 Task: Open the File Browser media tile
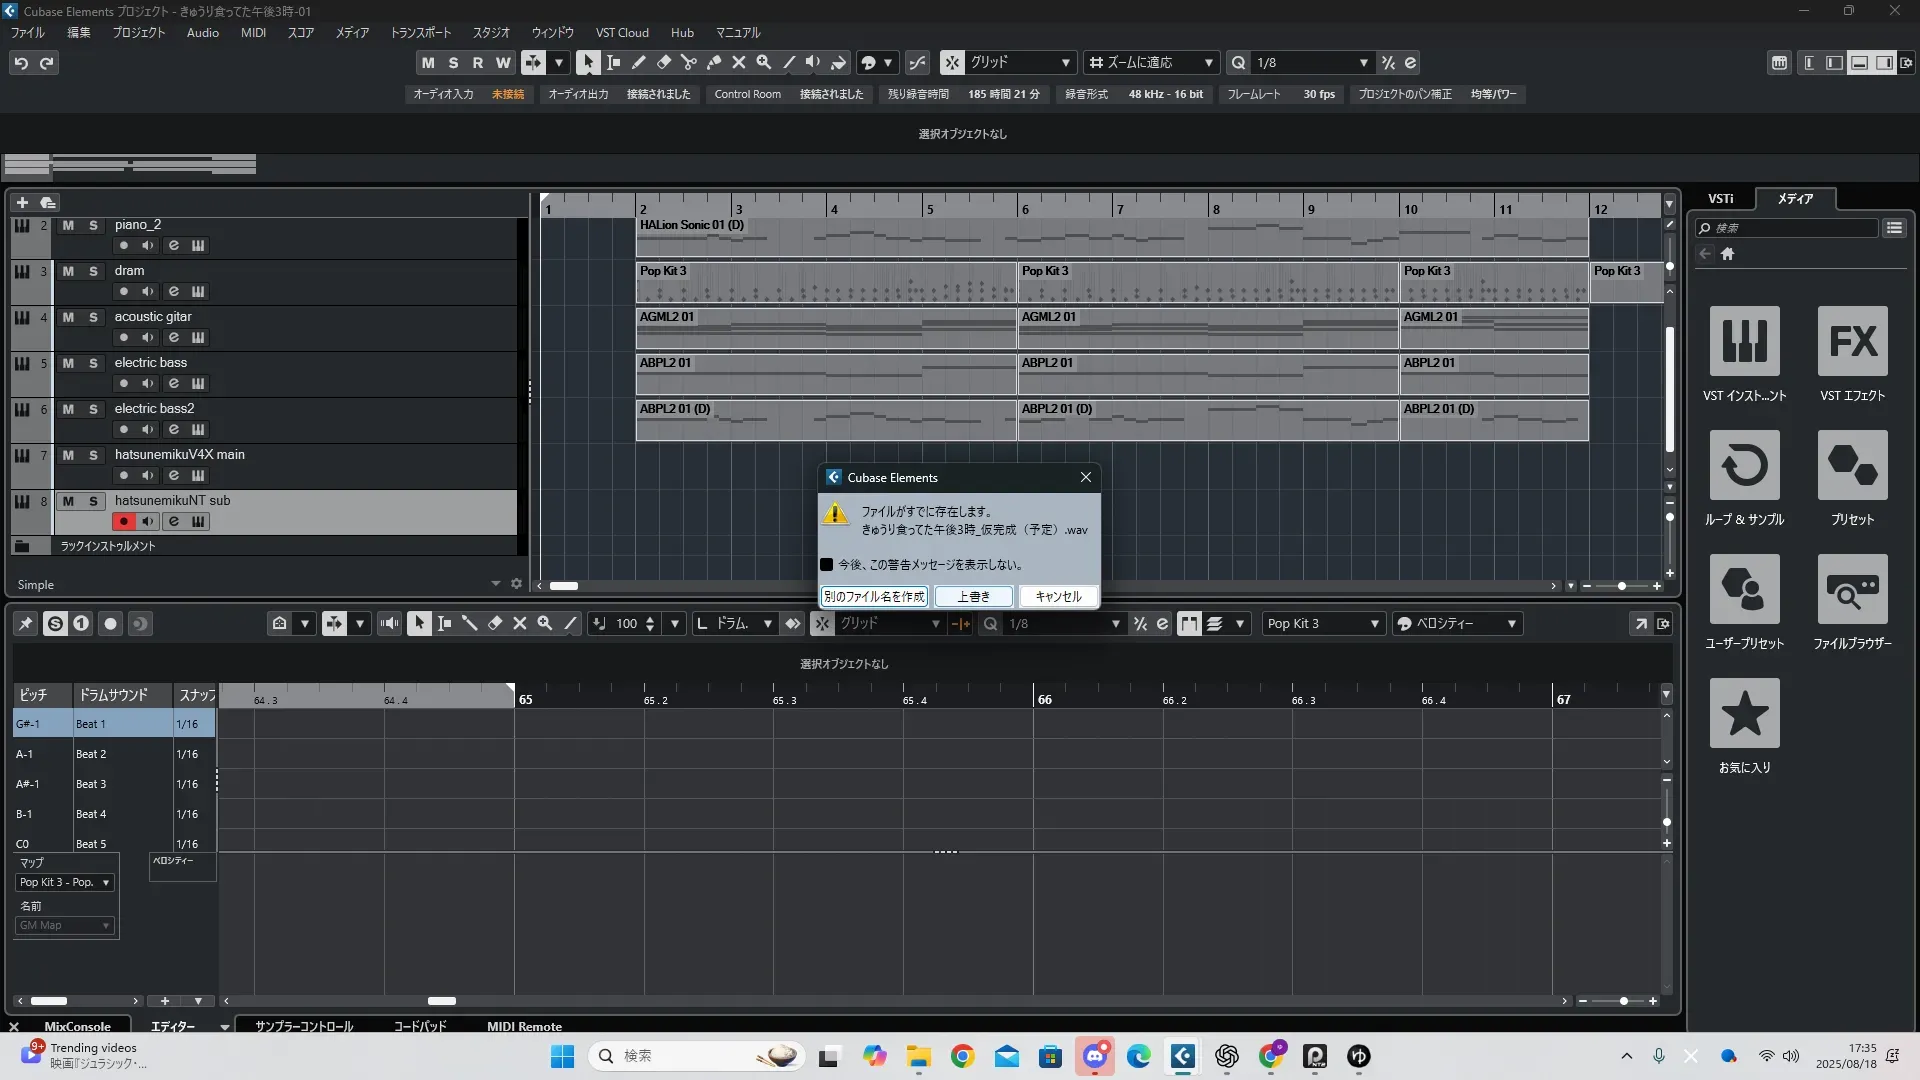pyautogui.click(x=1852, y=590)
